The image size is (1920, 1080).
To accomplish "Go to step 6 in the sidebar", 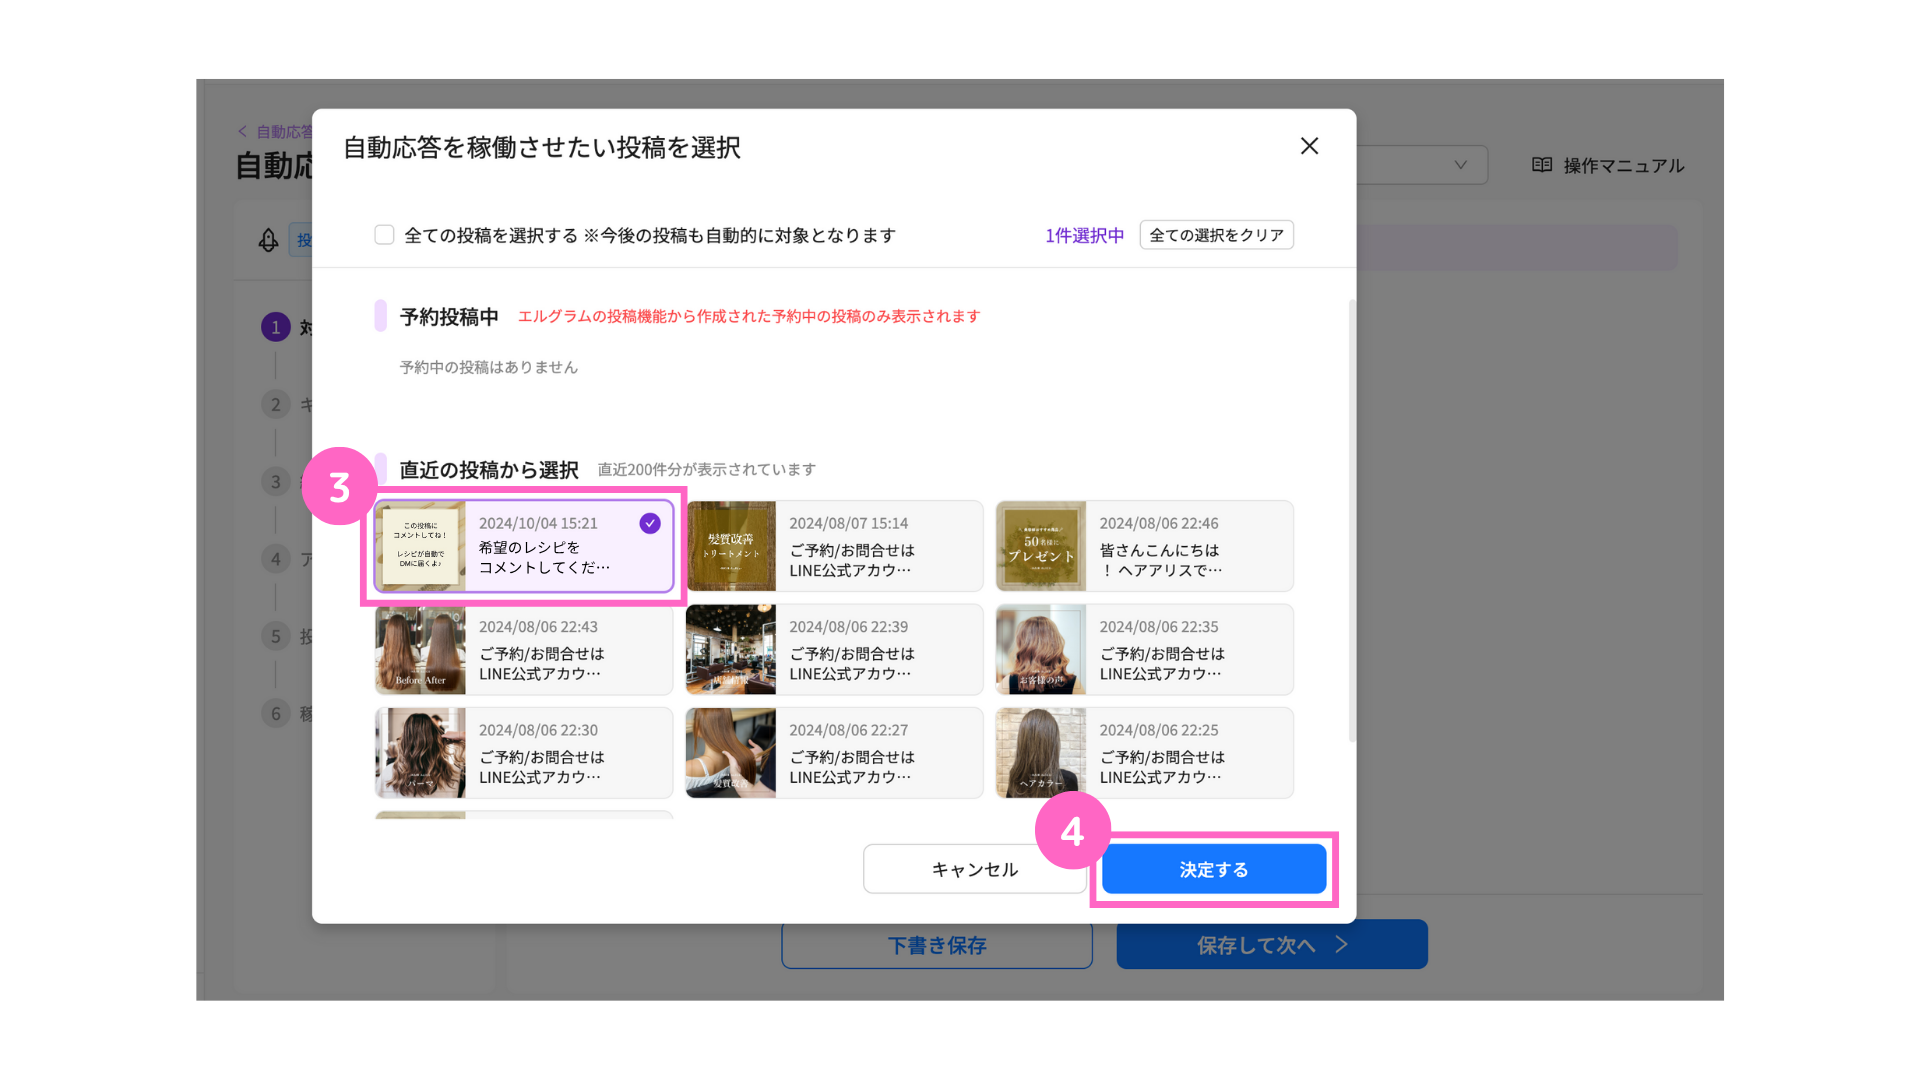I will pos(276,713).
